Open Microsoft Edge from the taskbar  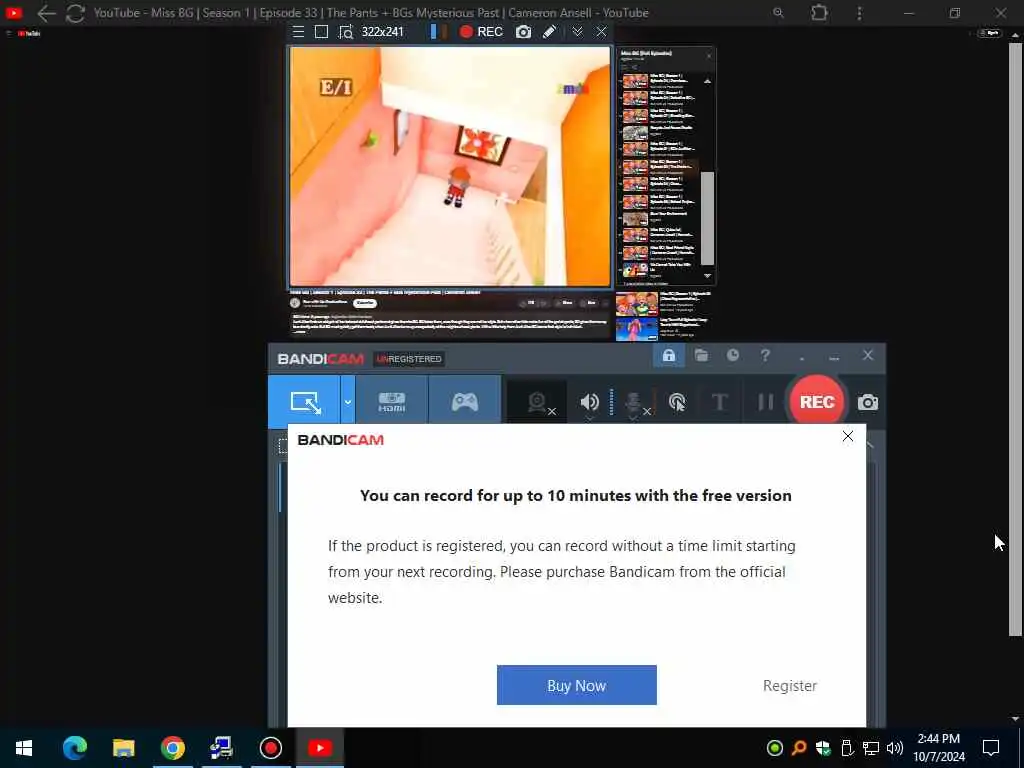click(74, 748)
